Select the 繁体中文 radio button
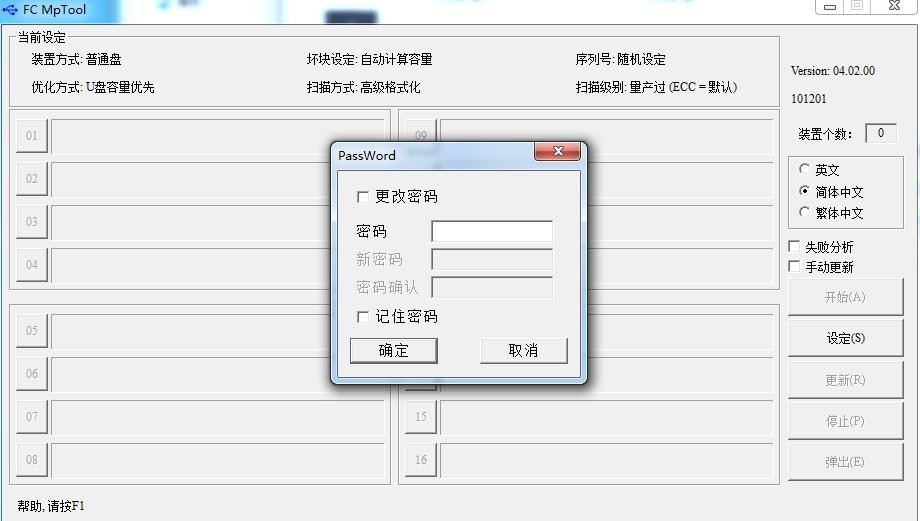 click(804, 212)
